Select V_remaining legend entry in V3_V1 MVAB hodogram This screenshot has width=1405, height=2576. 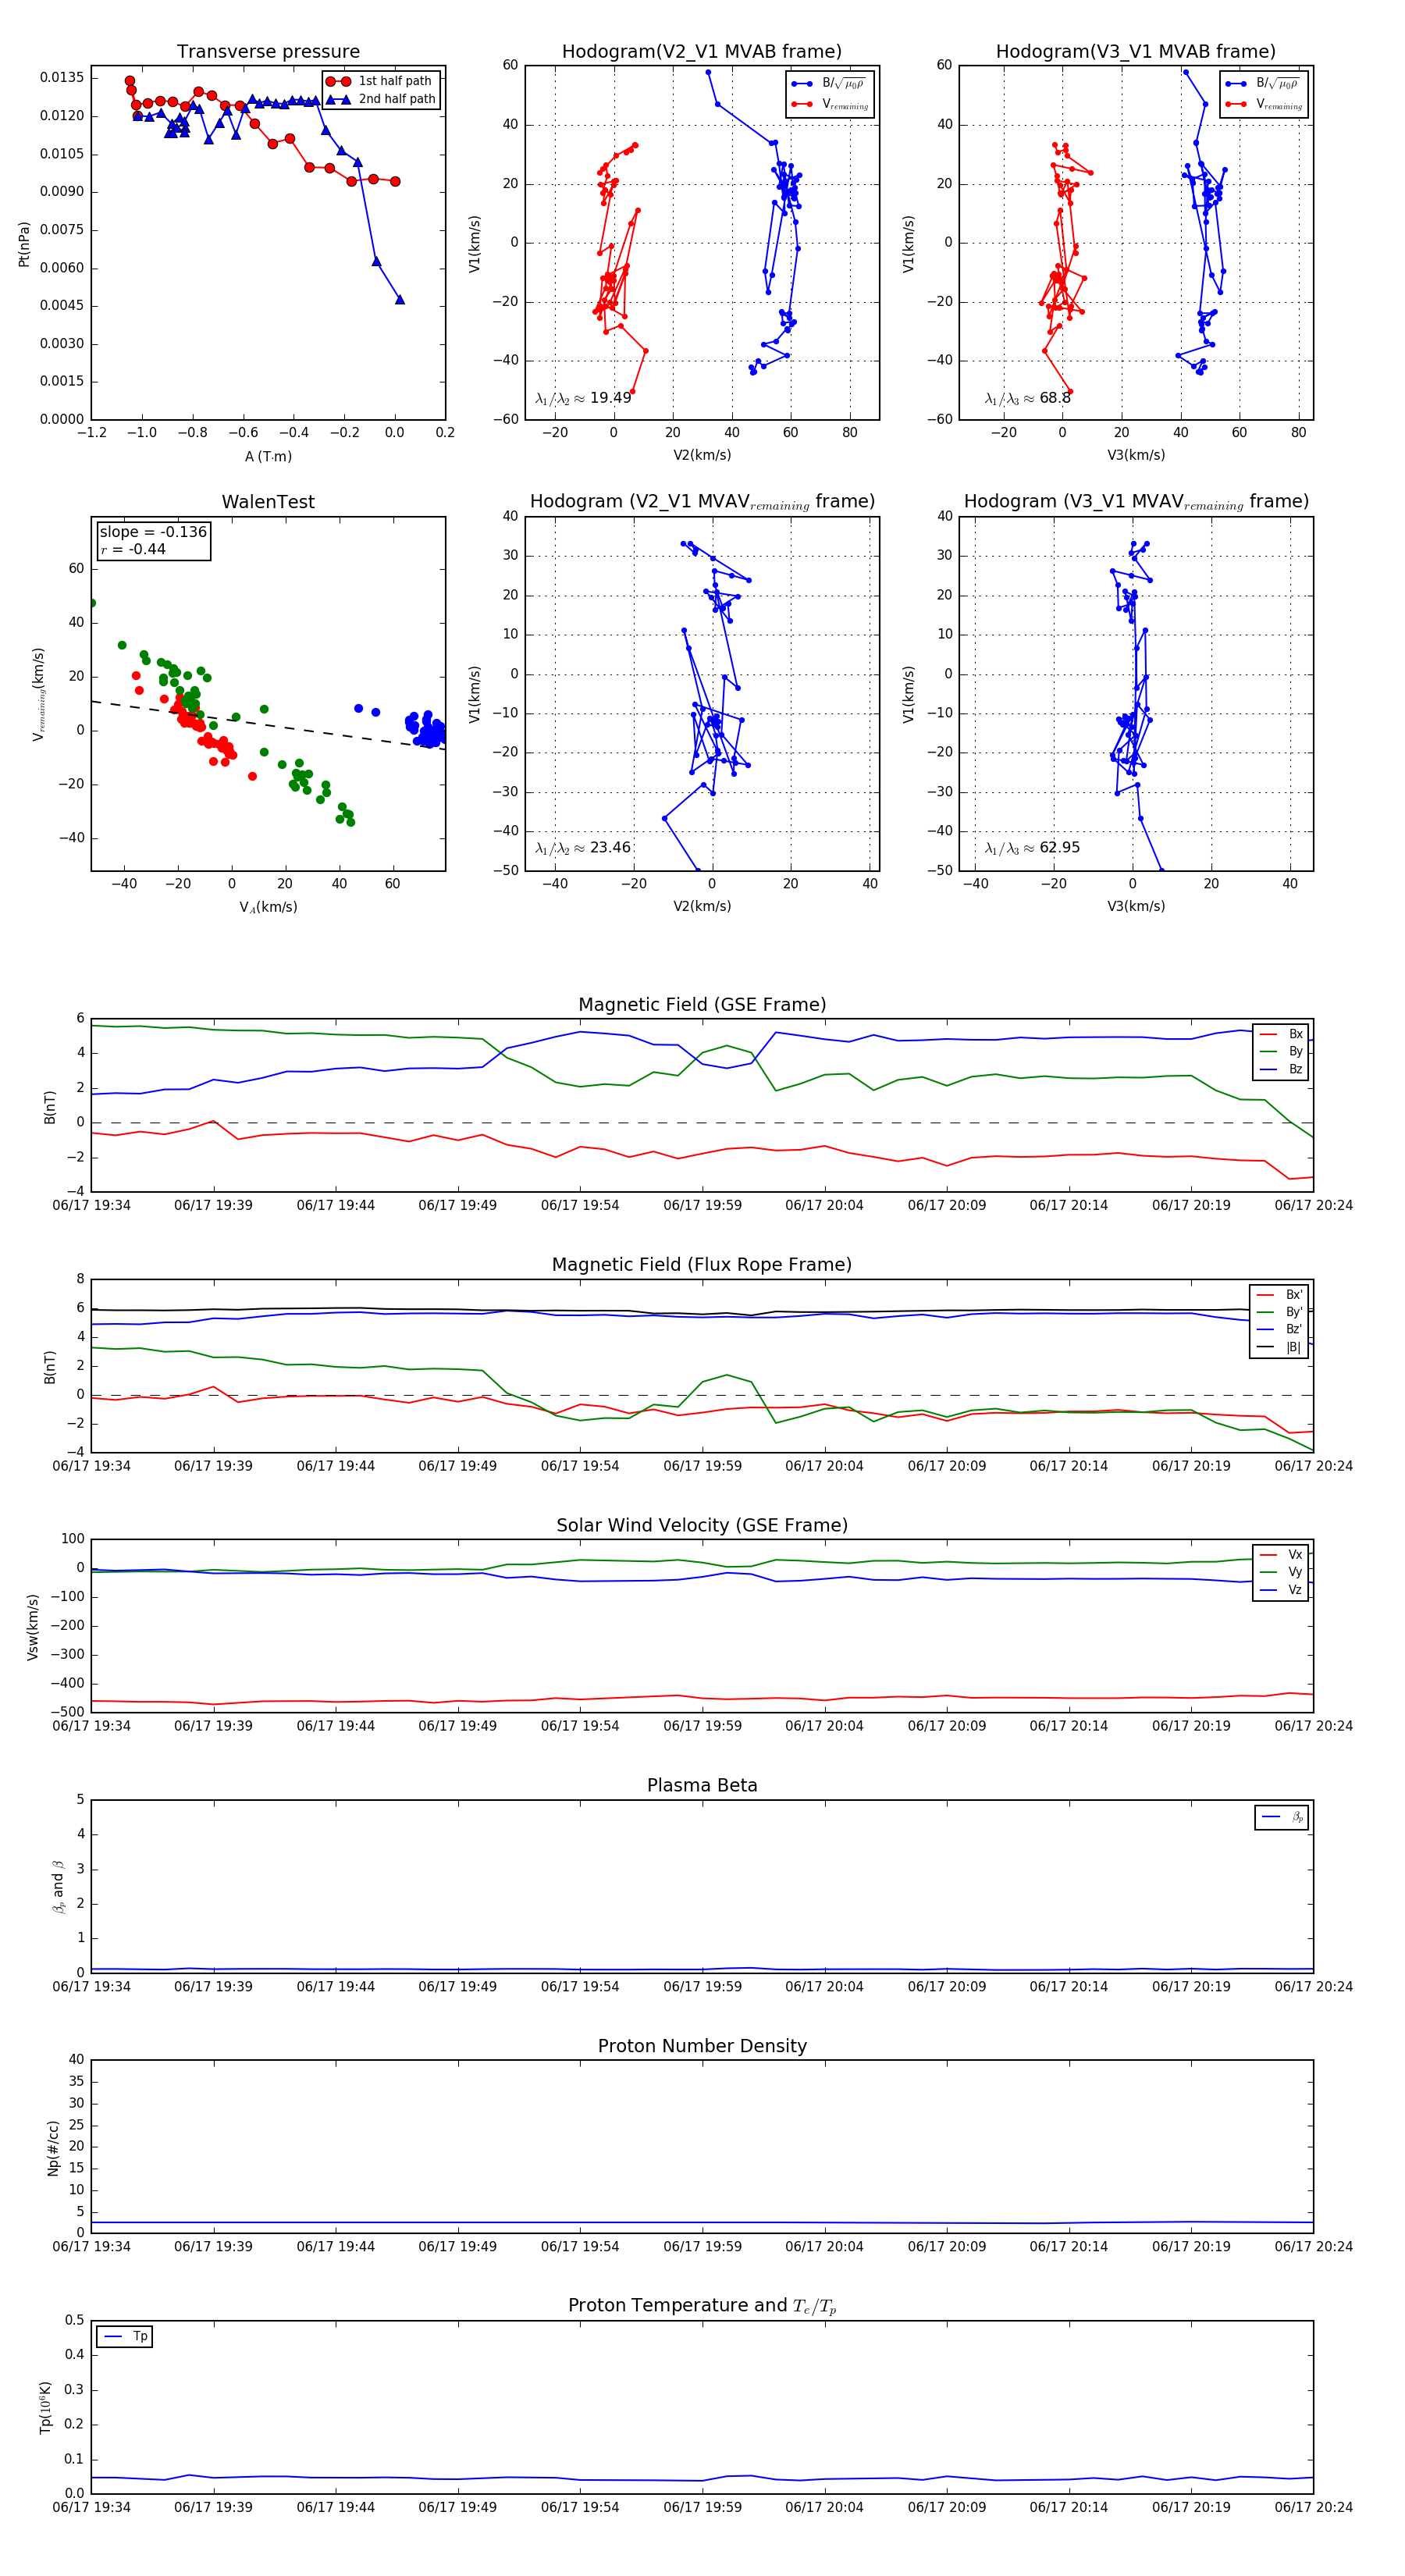(x=1264, y=104)
